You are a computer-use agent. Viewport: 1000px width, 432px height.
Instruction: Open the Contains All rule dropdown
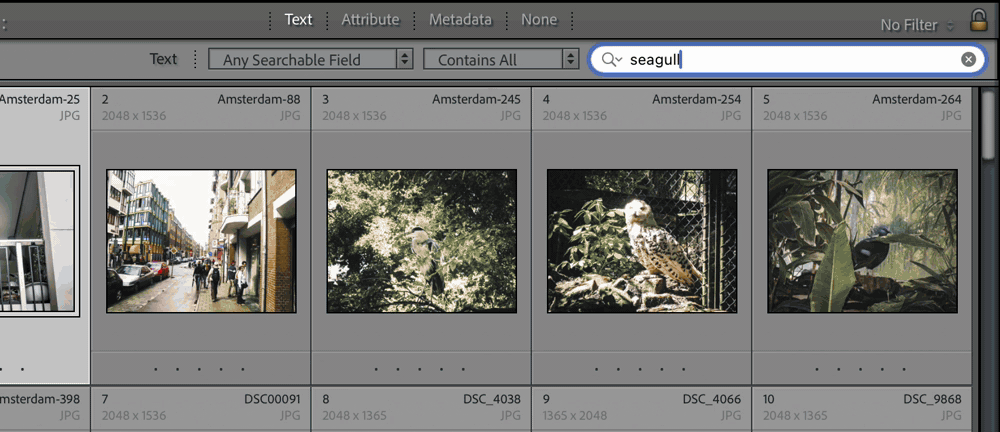click(501, 59)
